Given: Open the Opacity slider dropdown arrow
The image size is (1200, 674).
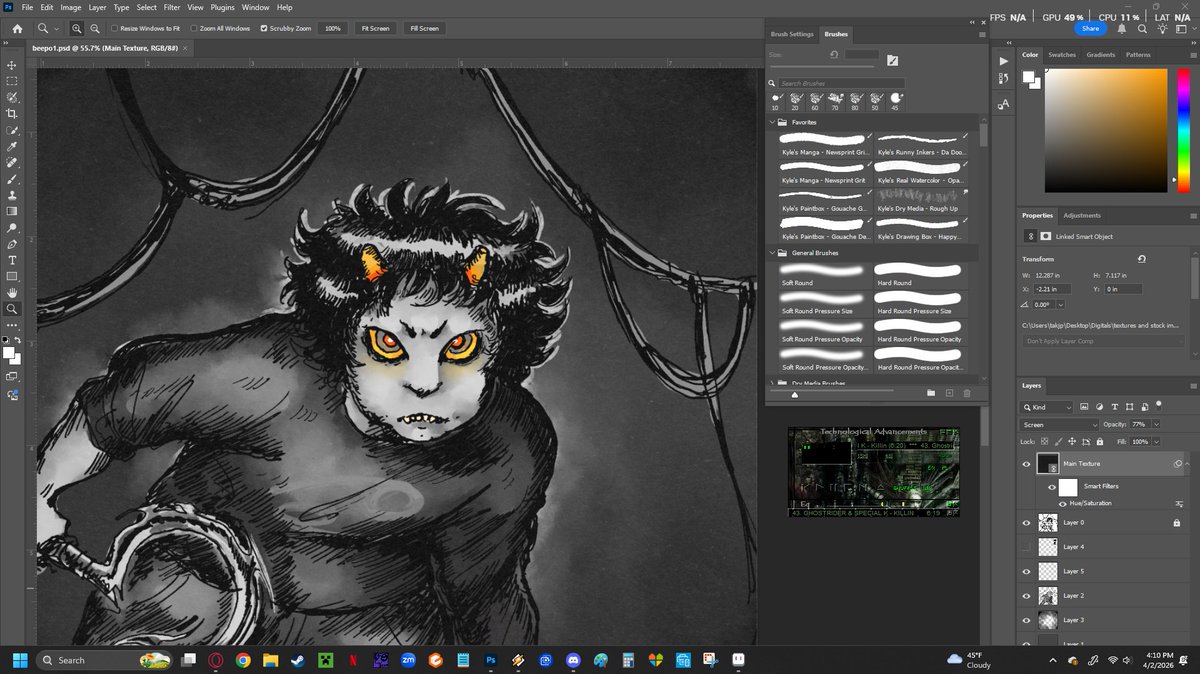Looking at the screenshot, I should pyautogui.click(x=1157, y=425).
